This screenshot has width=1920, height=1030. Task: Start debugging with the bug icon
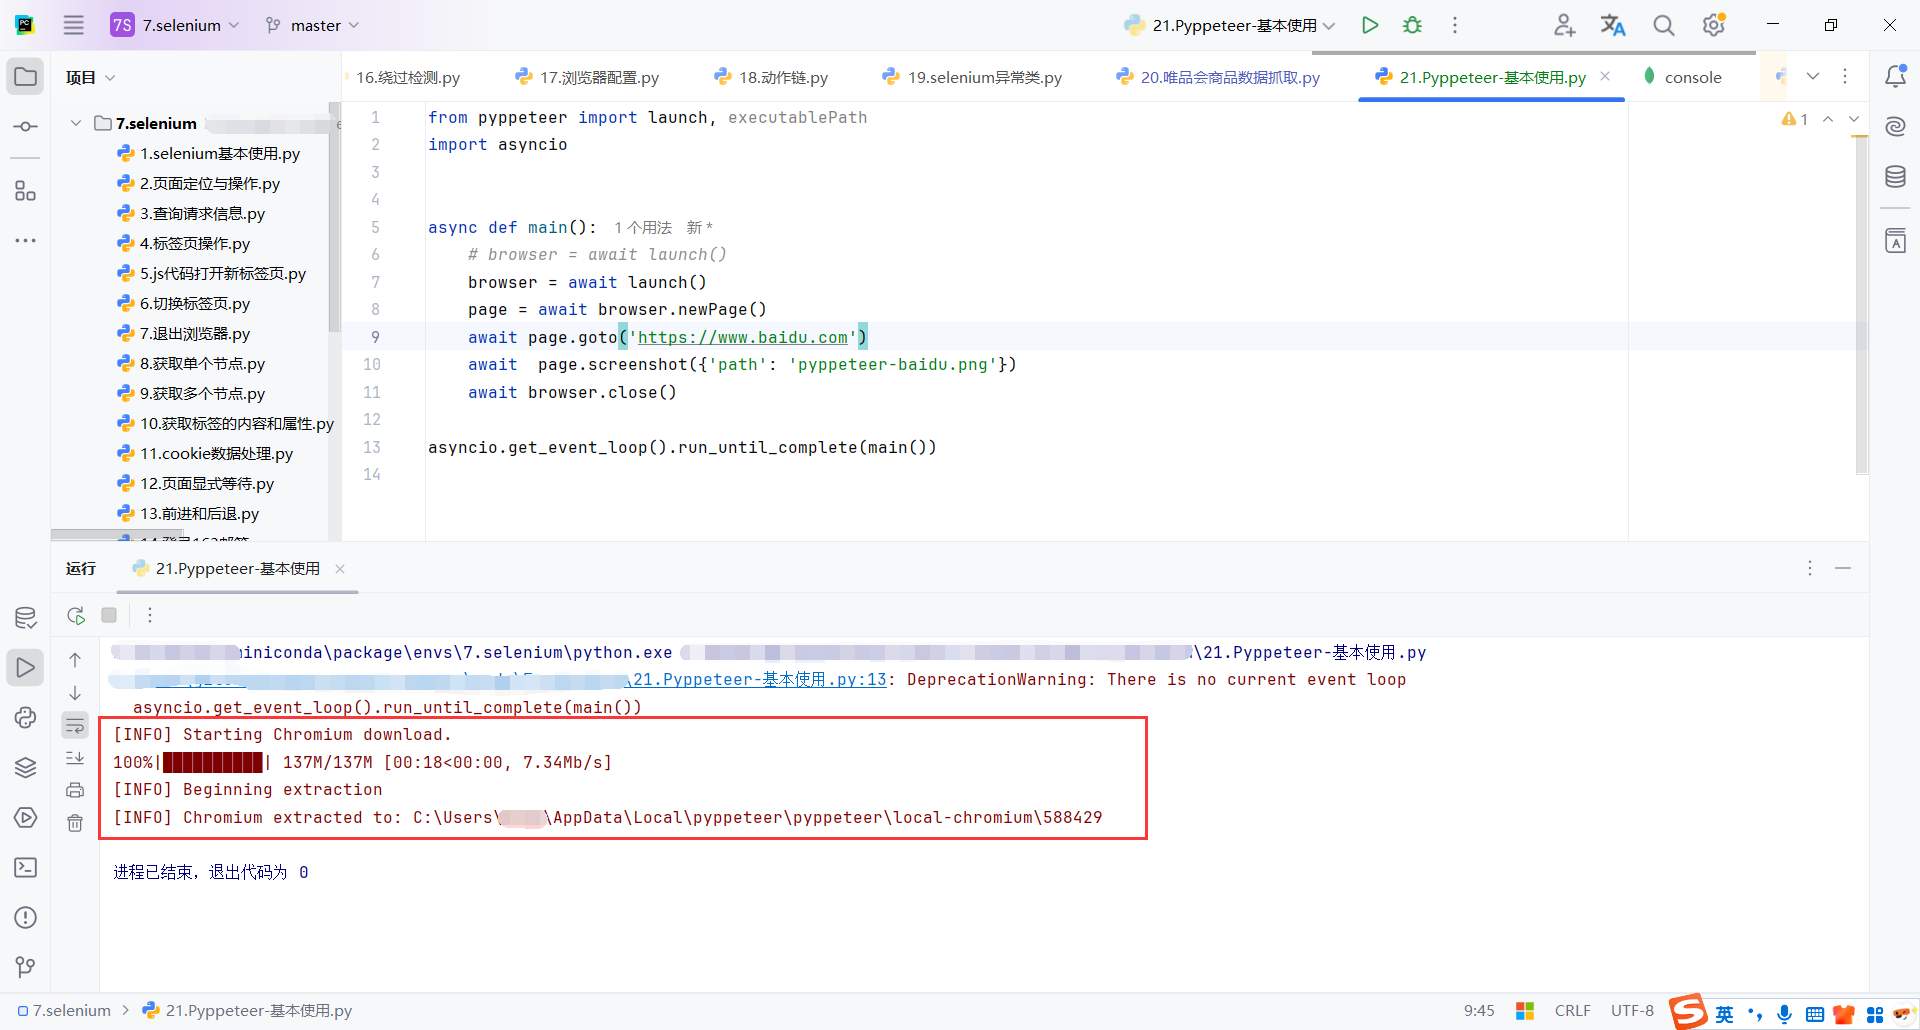point(1412,25)
